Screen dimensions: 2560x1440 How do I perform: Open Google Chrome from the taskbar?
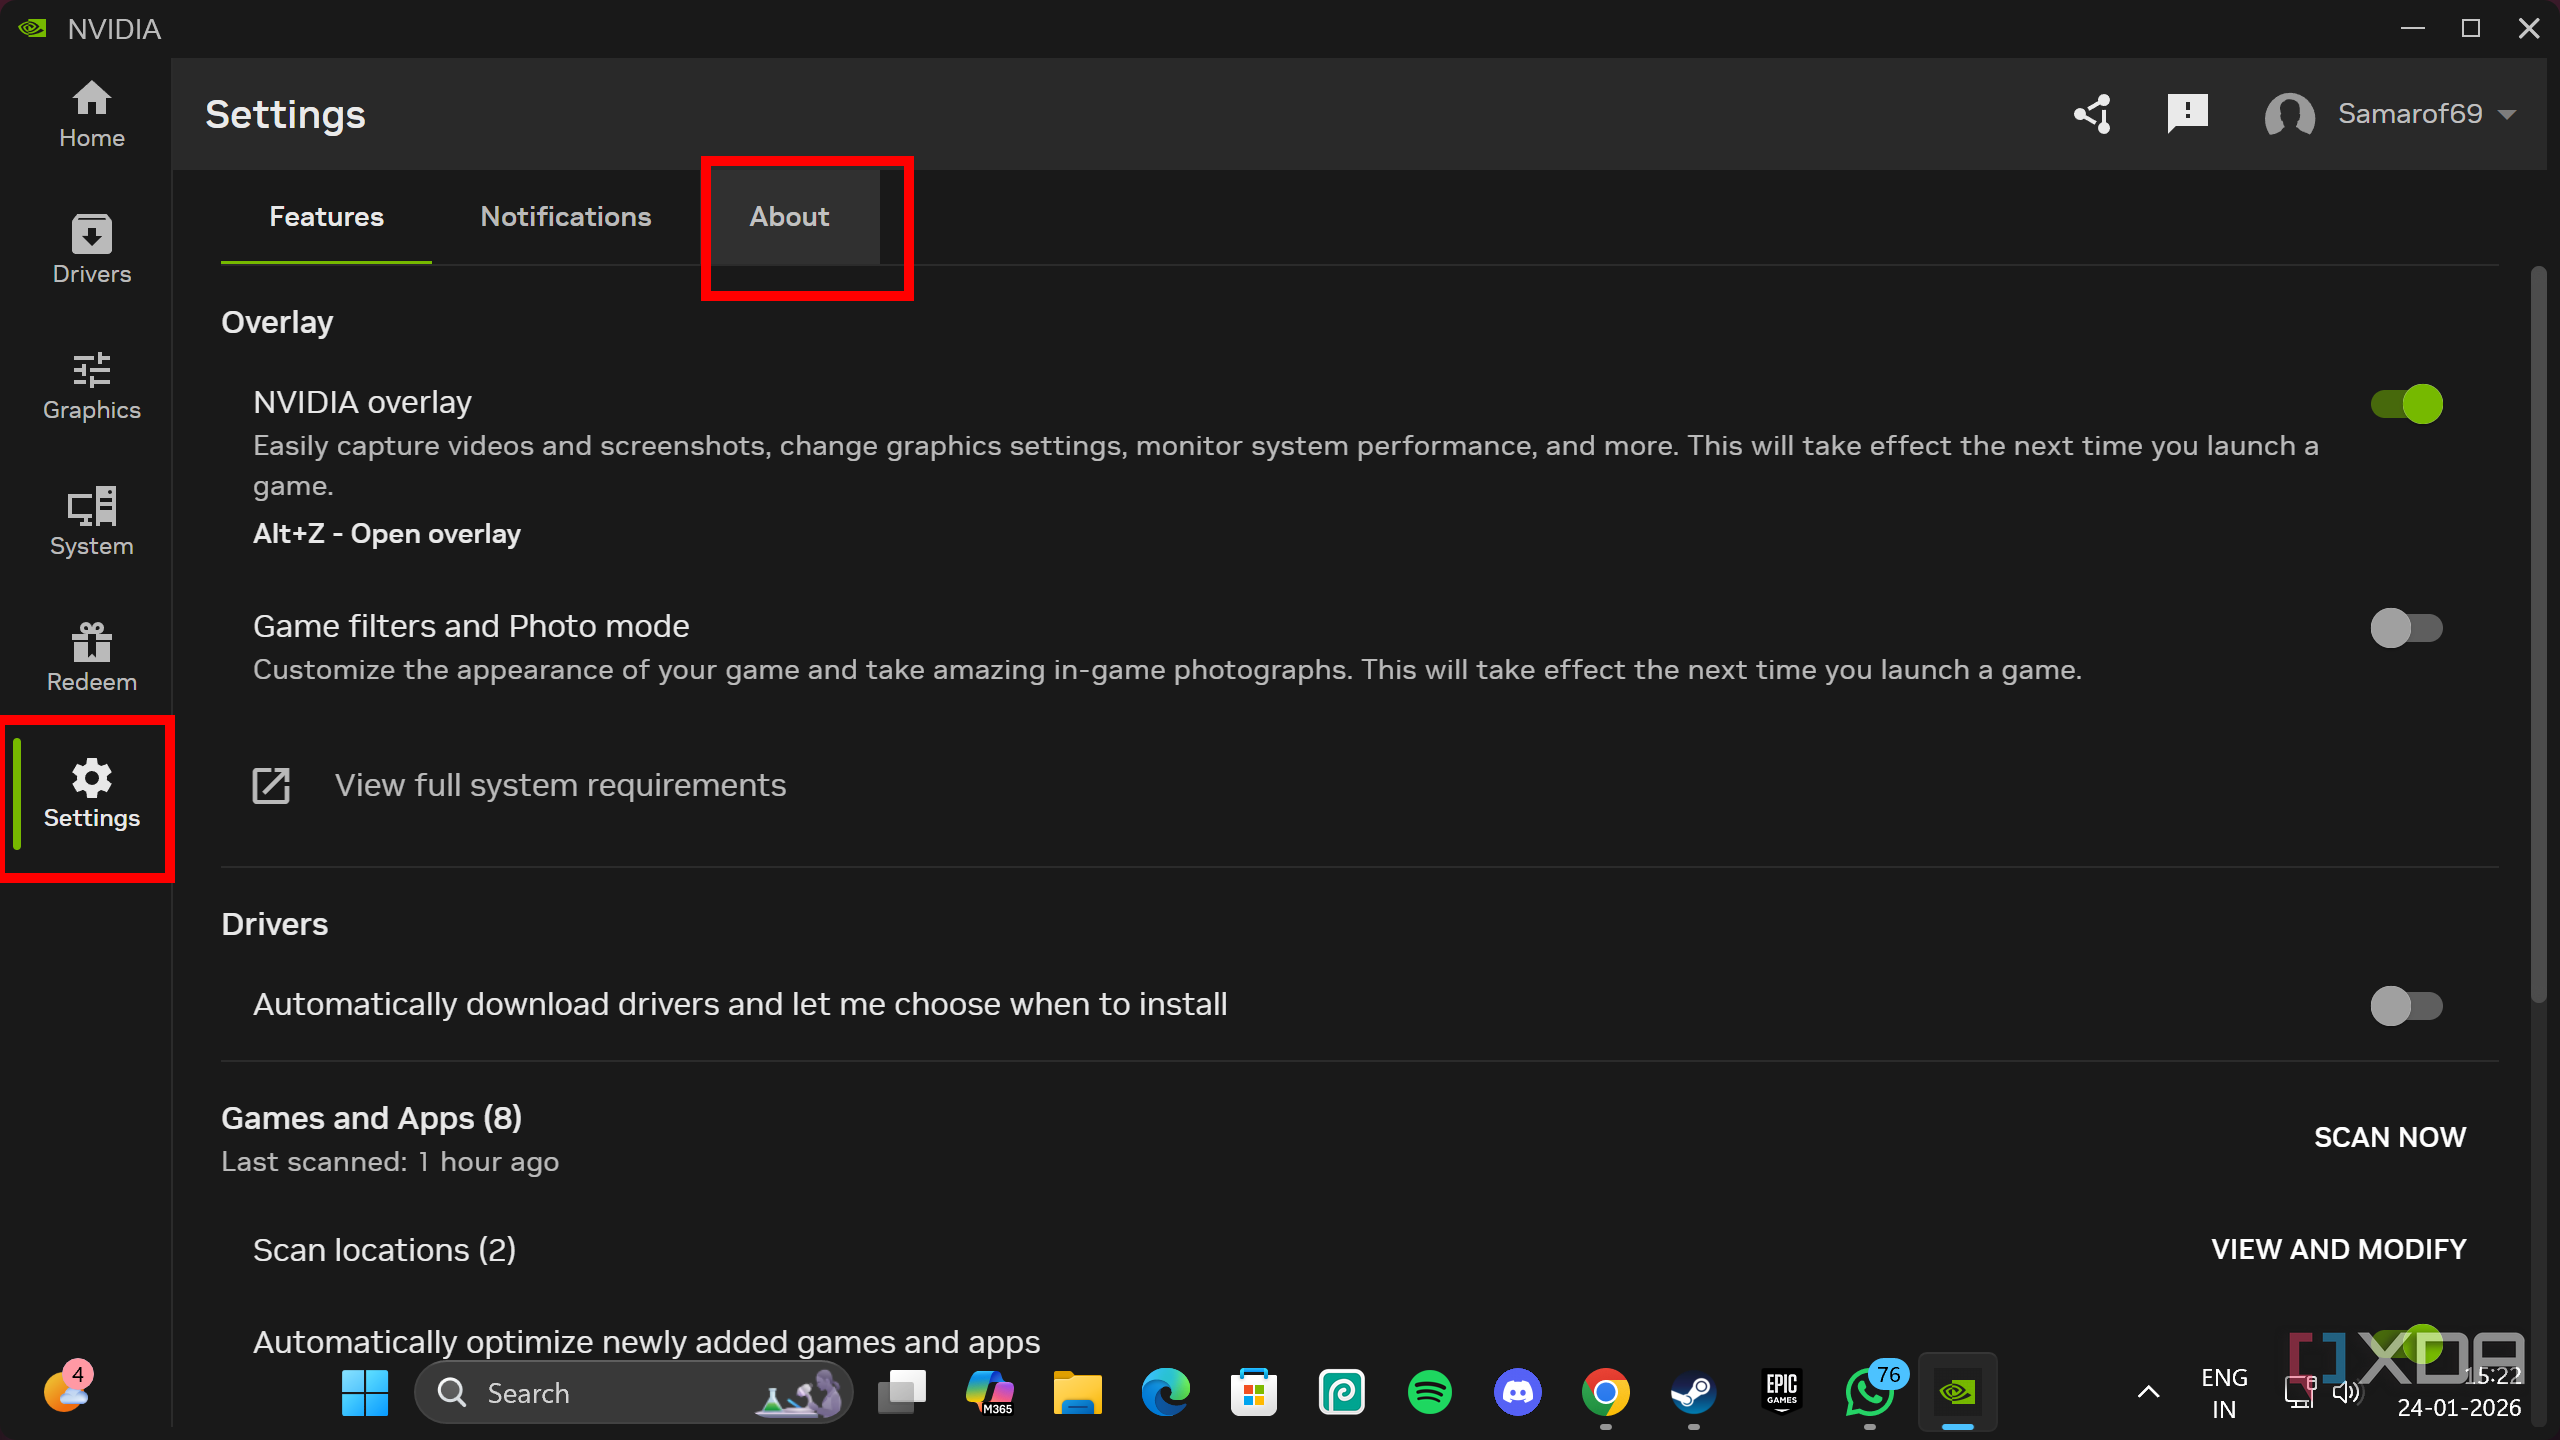click(1605, 1392)
